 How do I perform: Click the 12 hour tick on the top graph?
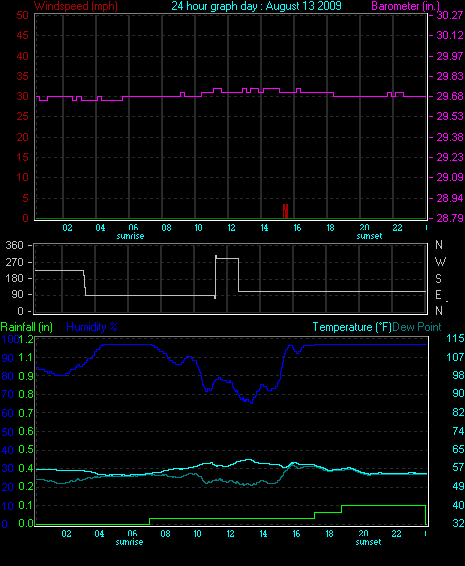point(231,228)
